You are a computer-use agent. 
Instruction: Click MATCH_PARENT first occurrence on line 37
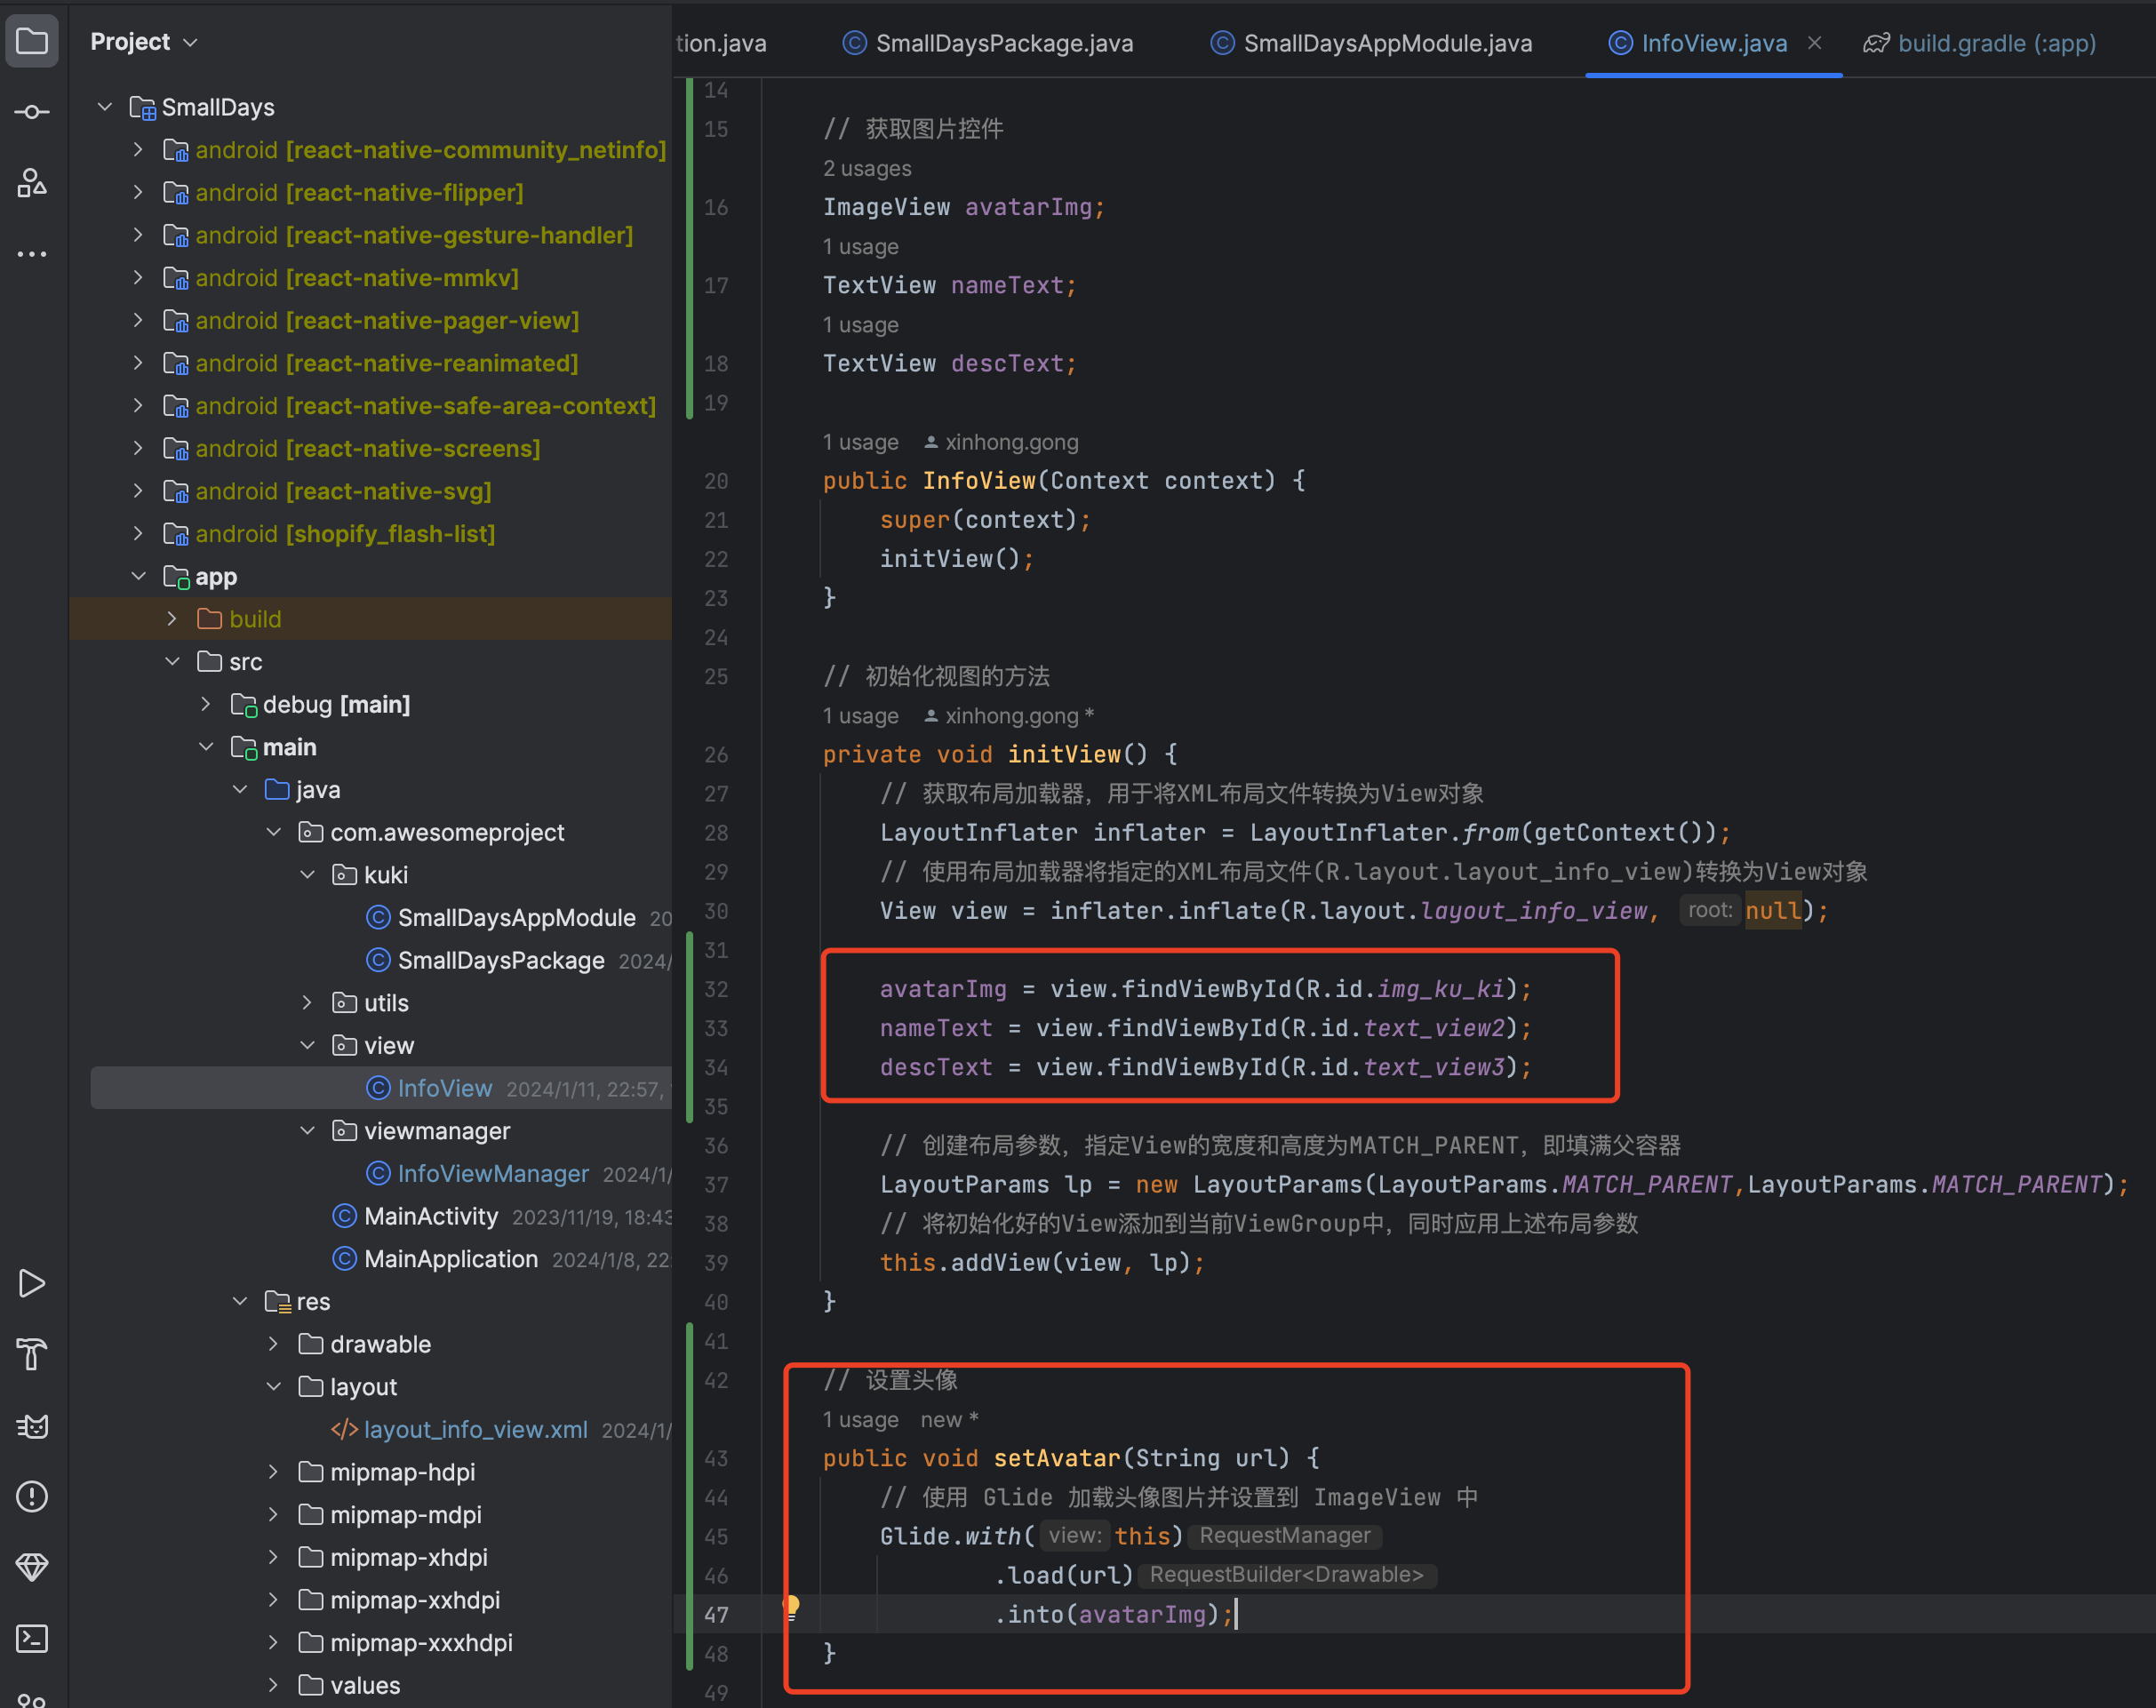click(x=1647, y=1184)
